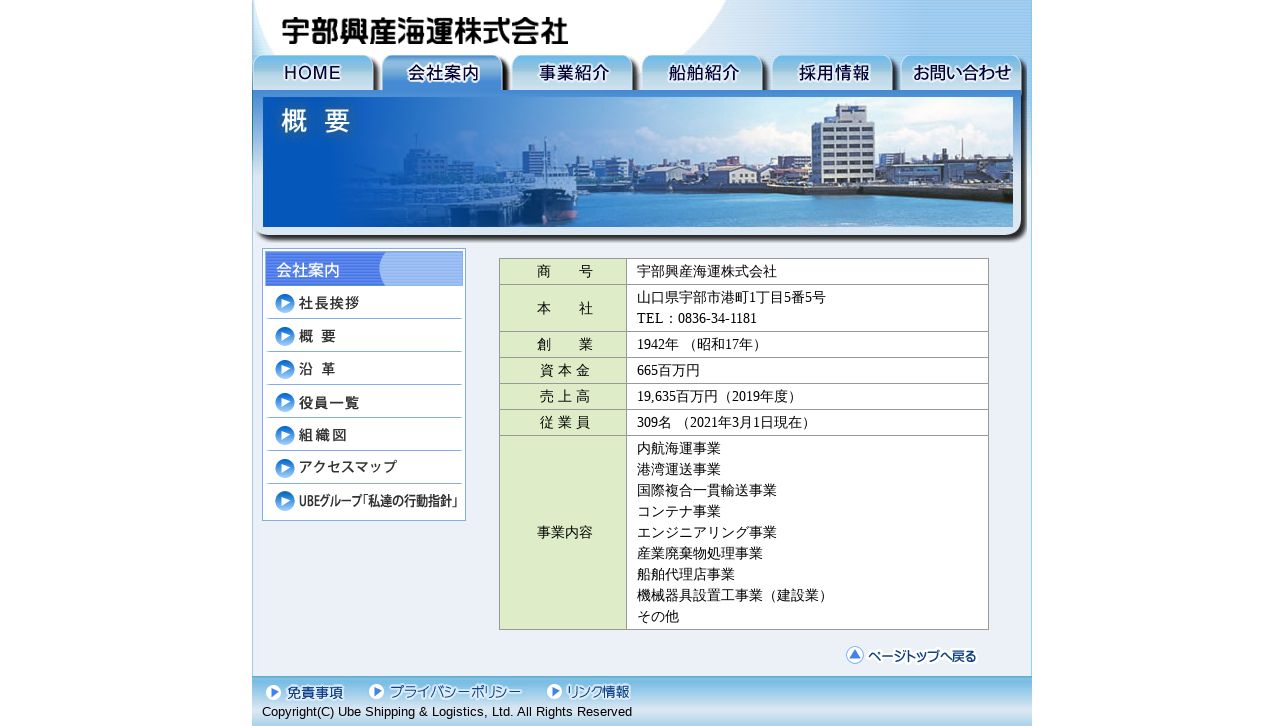This screenshot has width=1284, height=726.
Task: Click the 会社案内 sidebar header
Action: tap(364, 269)
